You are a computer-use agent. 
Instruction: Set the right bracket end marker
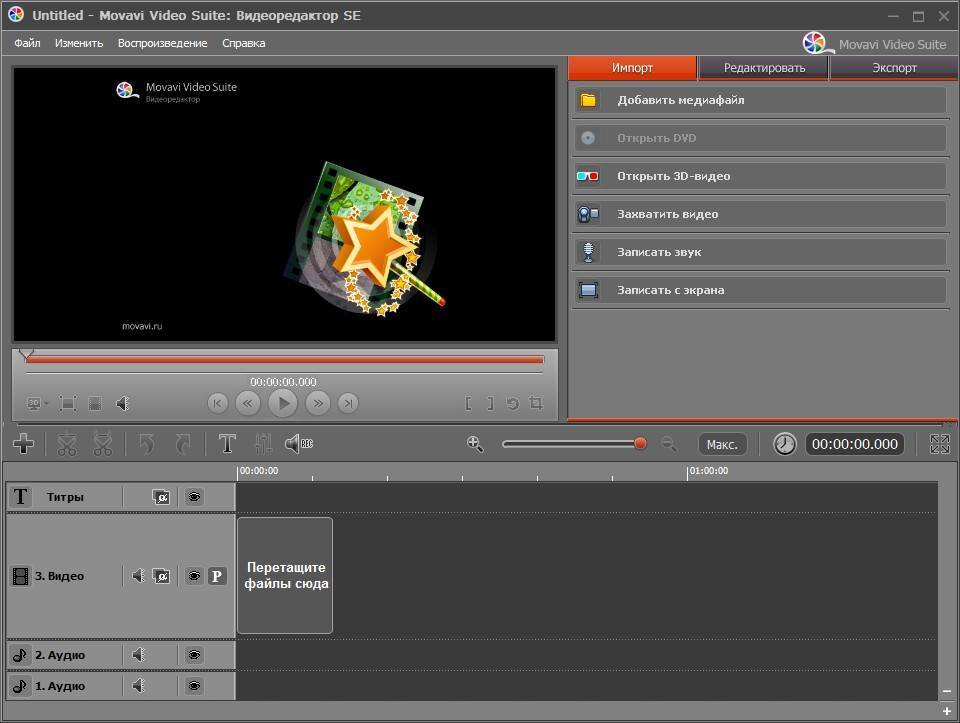490,403
